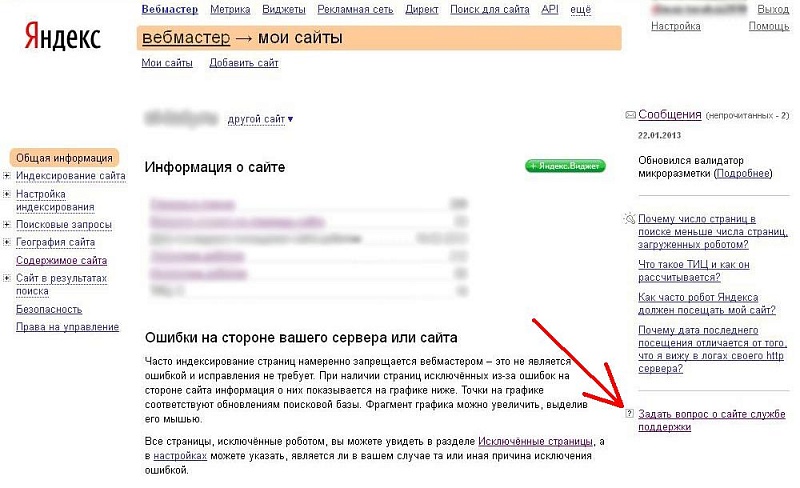This screenshot has width=800, height=488.
Task: Open the Настройка link in the header
Action: click(676, 26)
